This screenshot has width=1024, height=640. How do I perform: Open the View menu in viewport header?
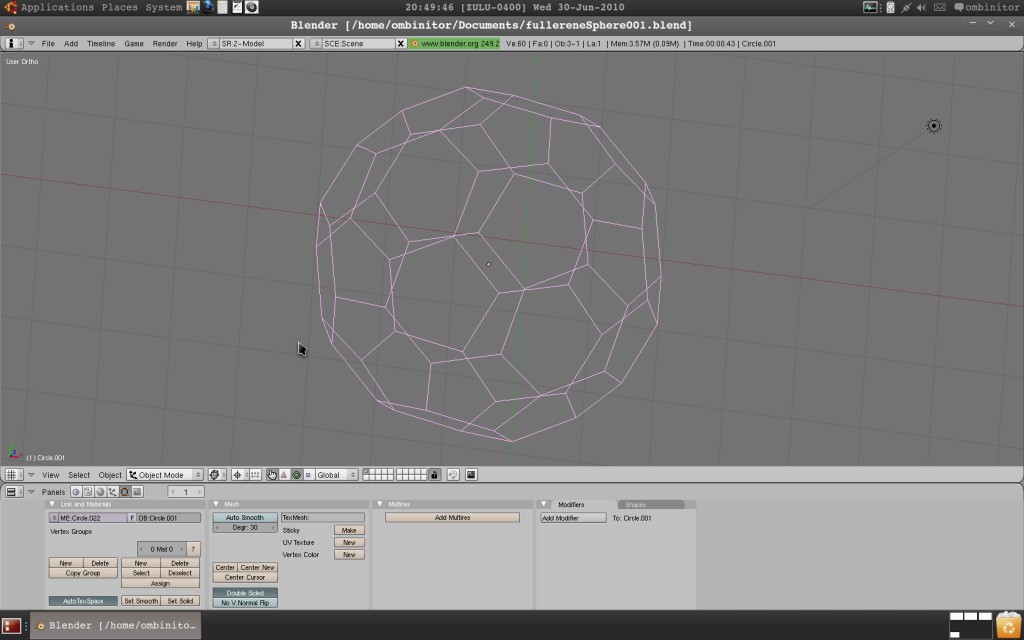pyautogui.click(x=50, y=475)
